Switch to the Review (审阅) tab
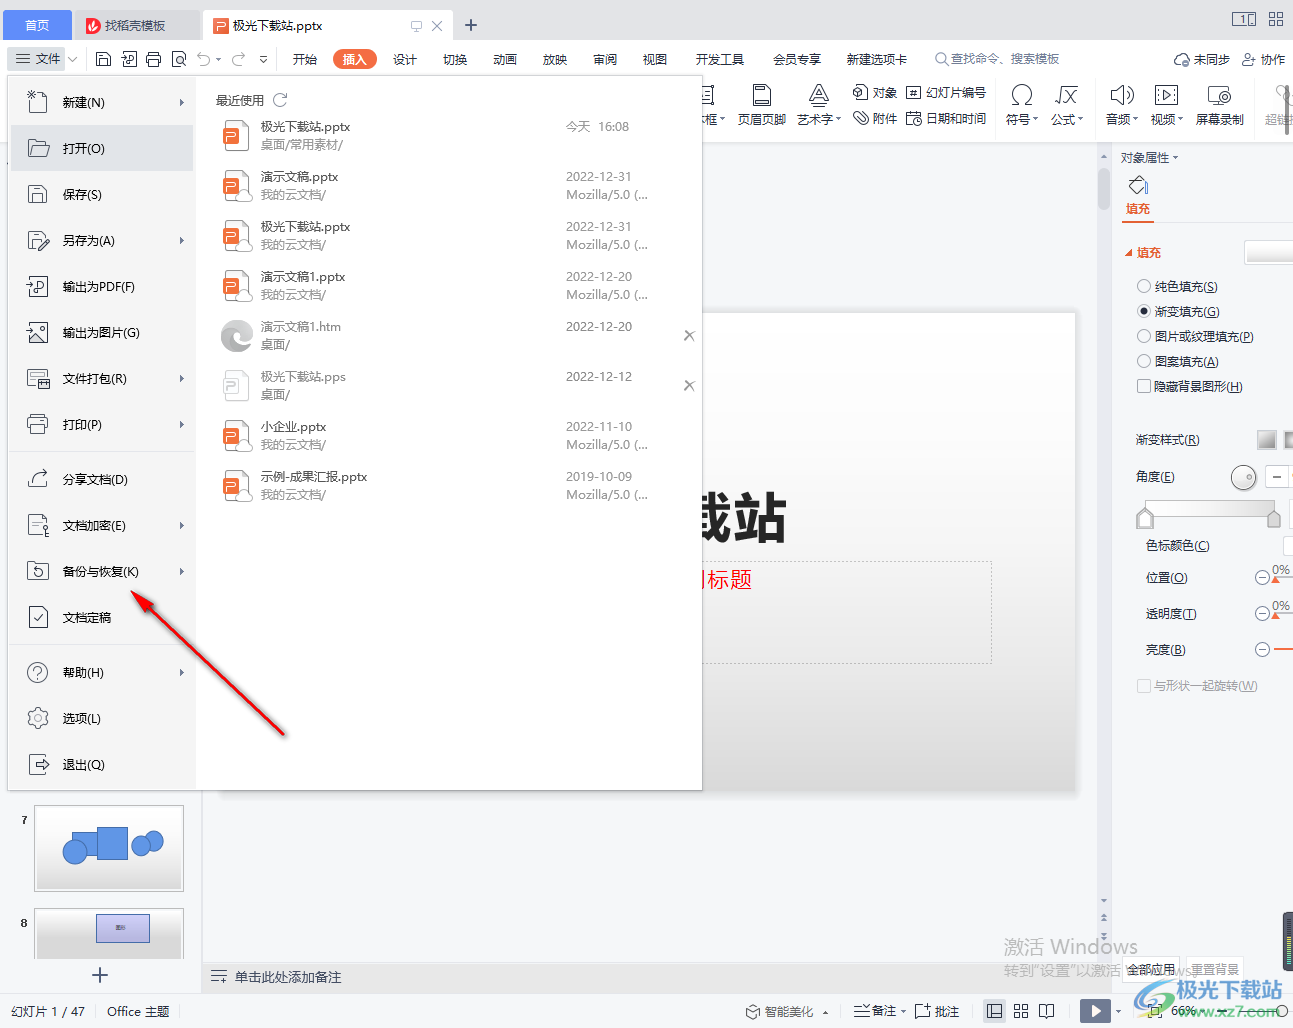Screen dimensions: 1293x1028 (x=605, y=59)
